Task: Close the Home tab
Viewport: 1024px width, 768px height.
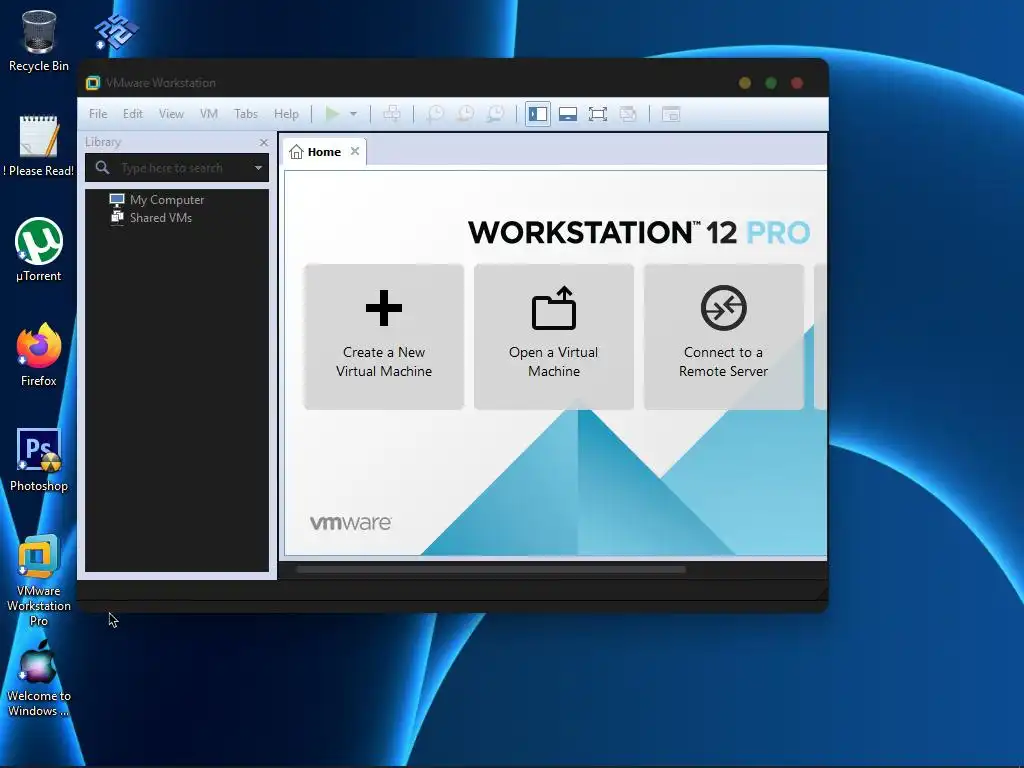Action: click(355, 151)
